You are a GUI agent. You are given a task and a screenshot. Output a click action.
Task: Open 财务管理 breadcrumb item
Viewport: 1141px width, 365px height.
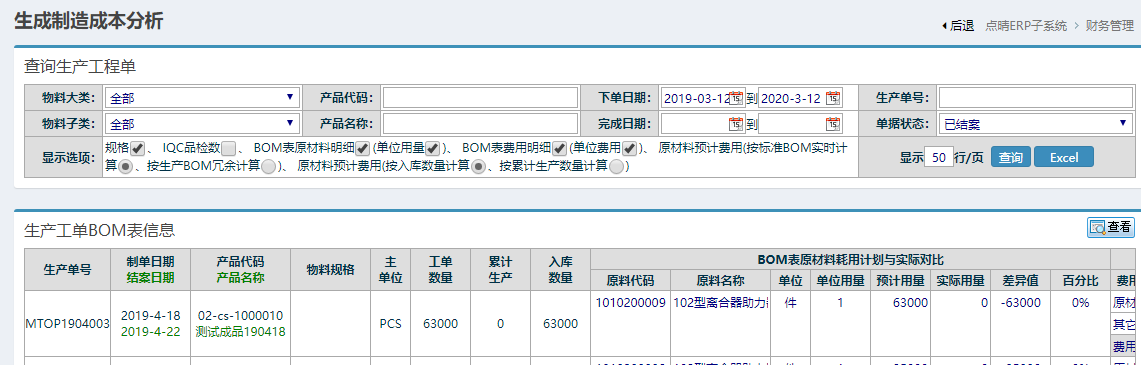pos(1110,26)
